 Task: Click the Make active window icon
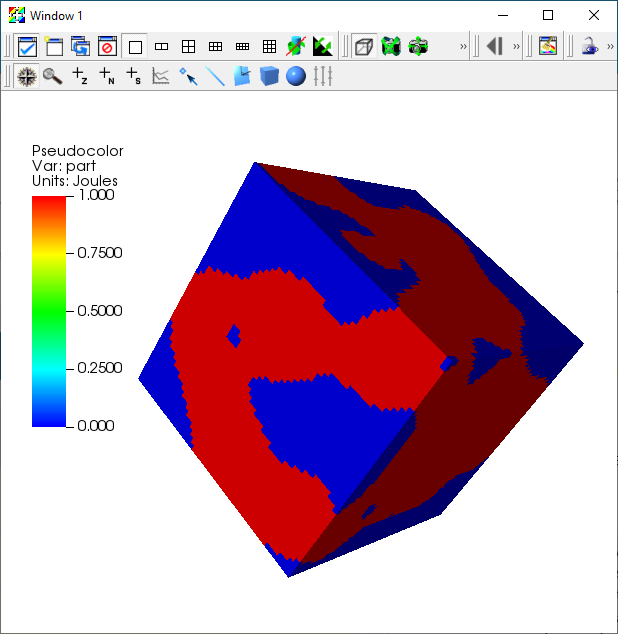pyautogui.click(x=27, y=46)
